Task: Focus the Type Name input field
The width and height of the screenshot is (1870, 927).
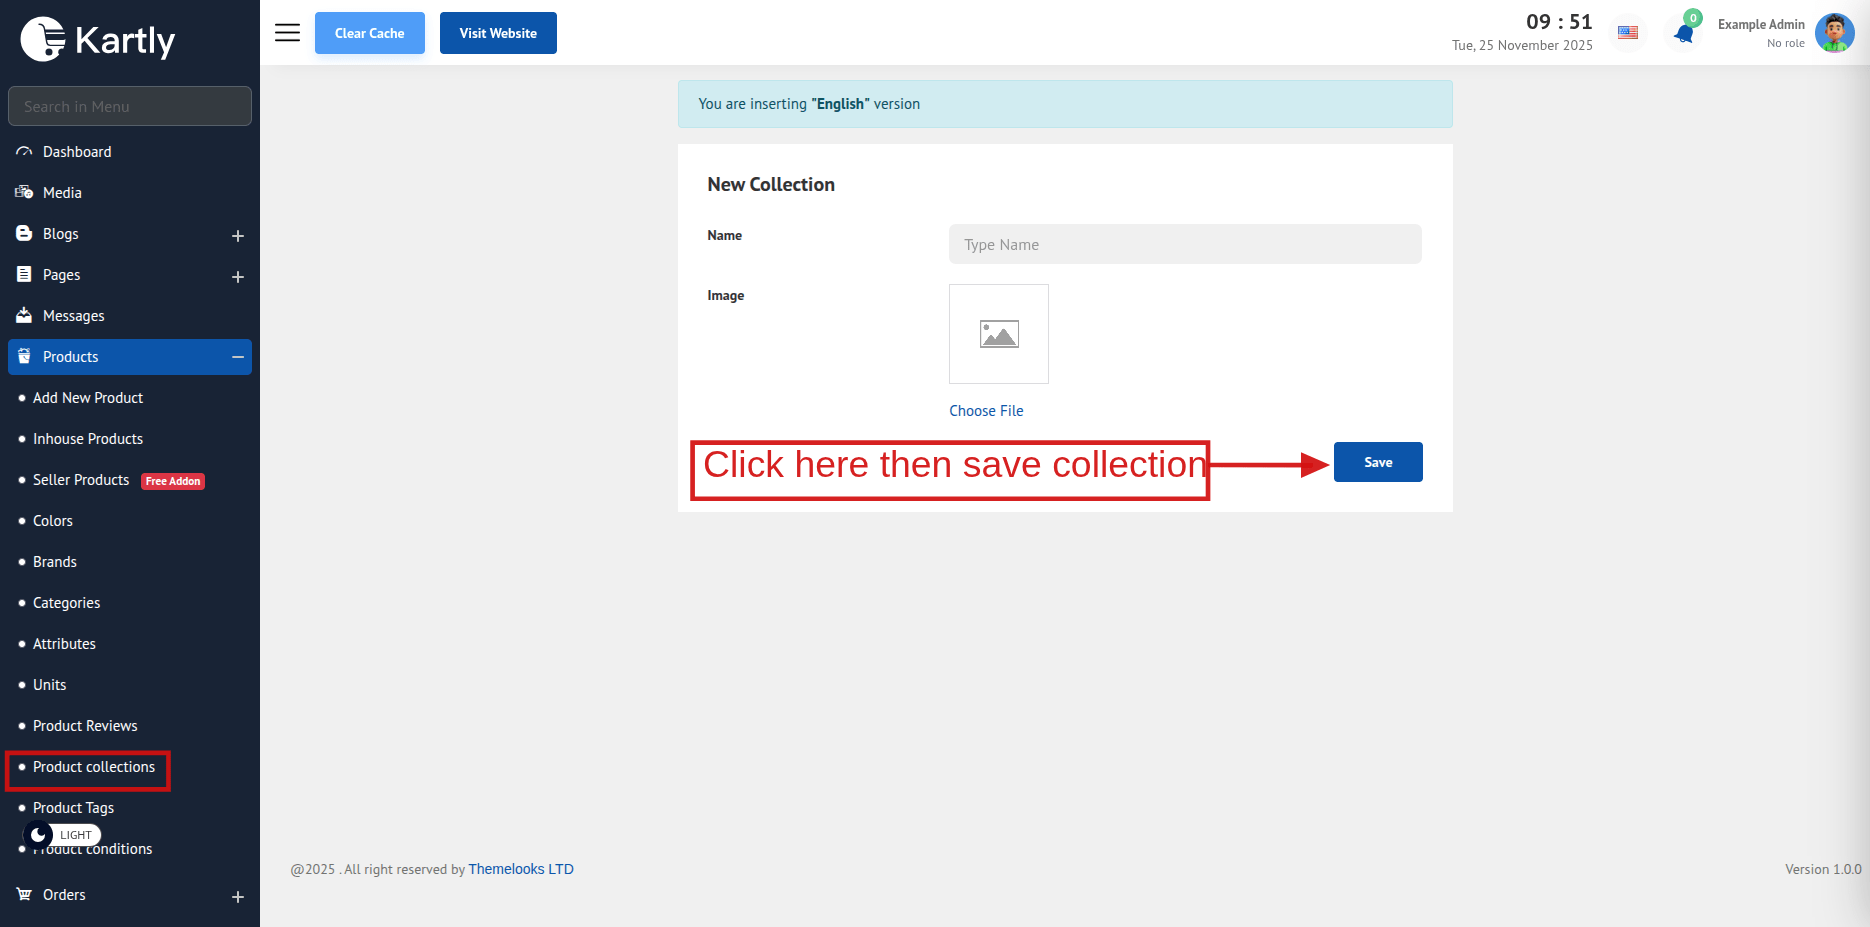Action: pyautogui.click(x=1184, y=244)
